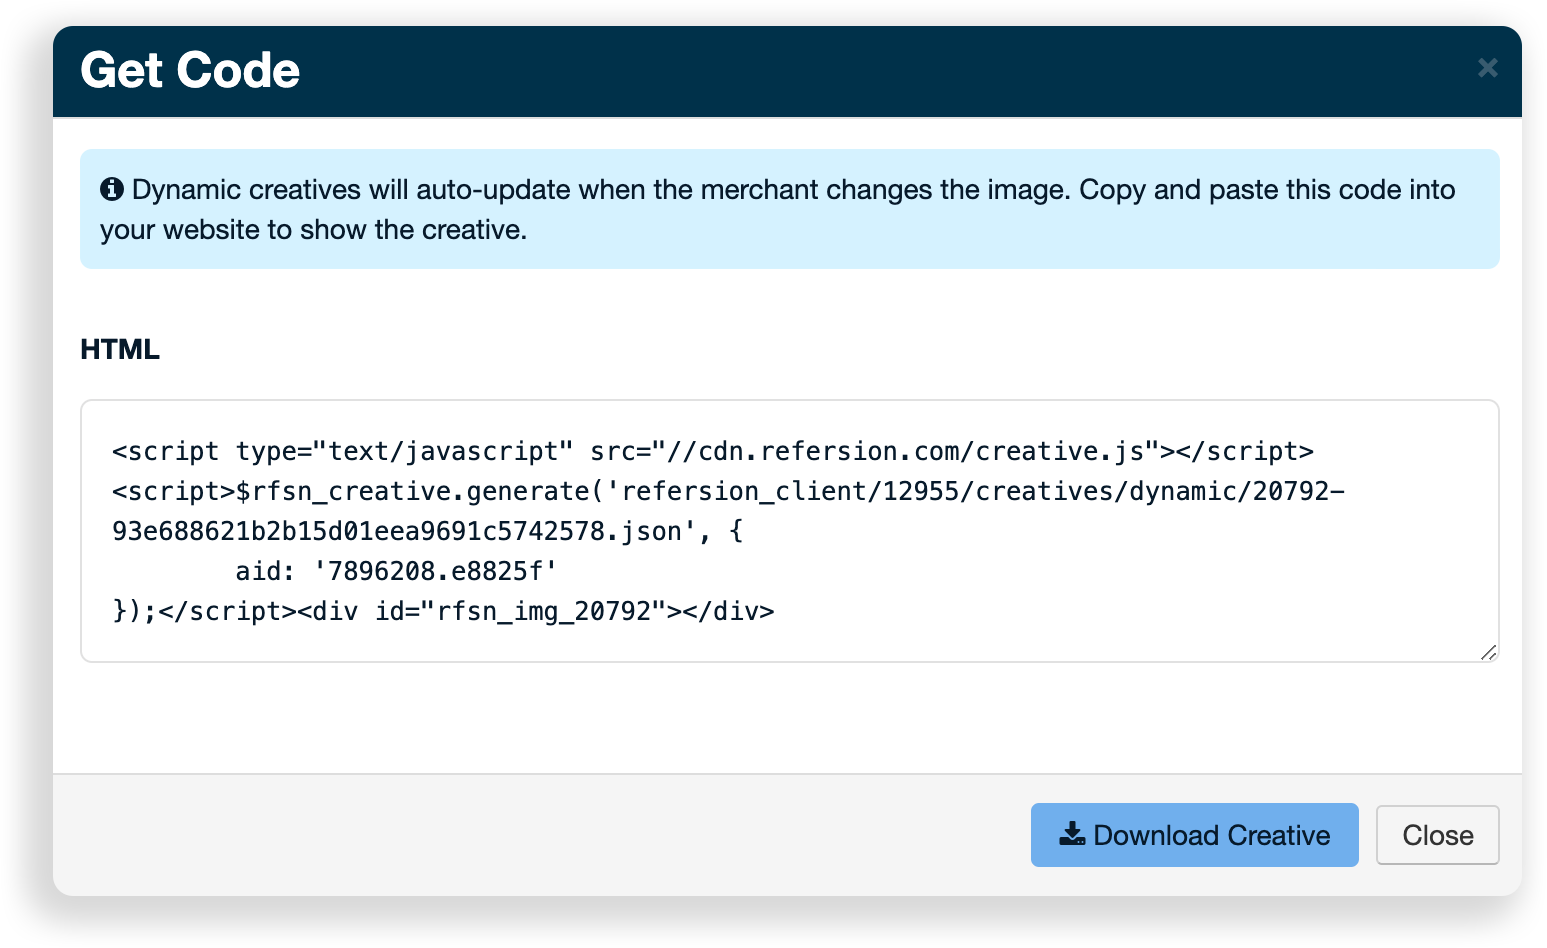
Task: Click the cdn.refersion.com URL in the code
Action: click(905, 451)
